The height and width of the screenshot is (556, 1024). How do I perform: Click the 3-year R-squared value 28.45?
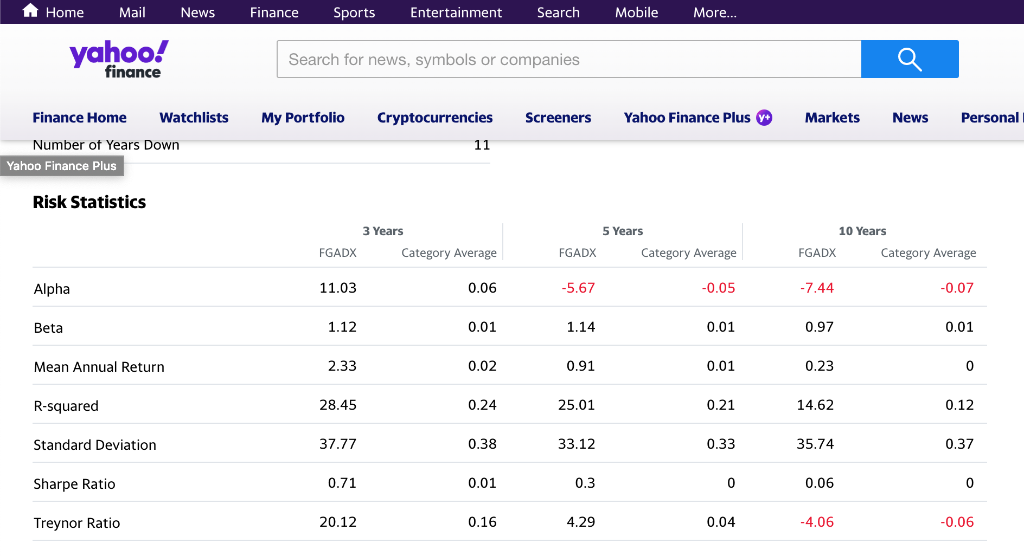pos(338,406)
